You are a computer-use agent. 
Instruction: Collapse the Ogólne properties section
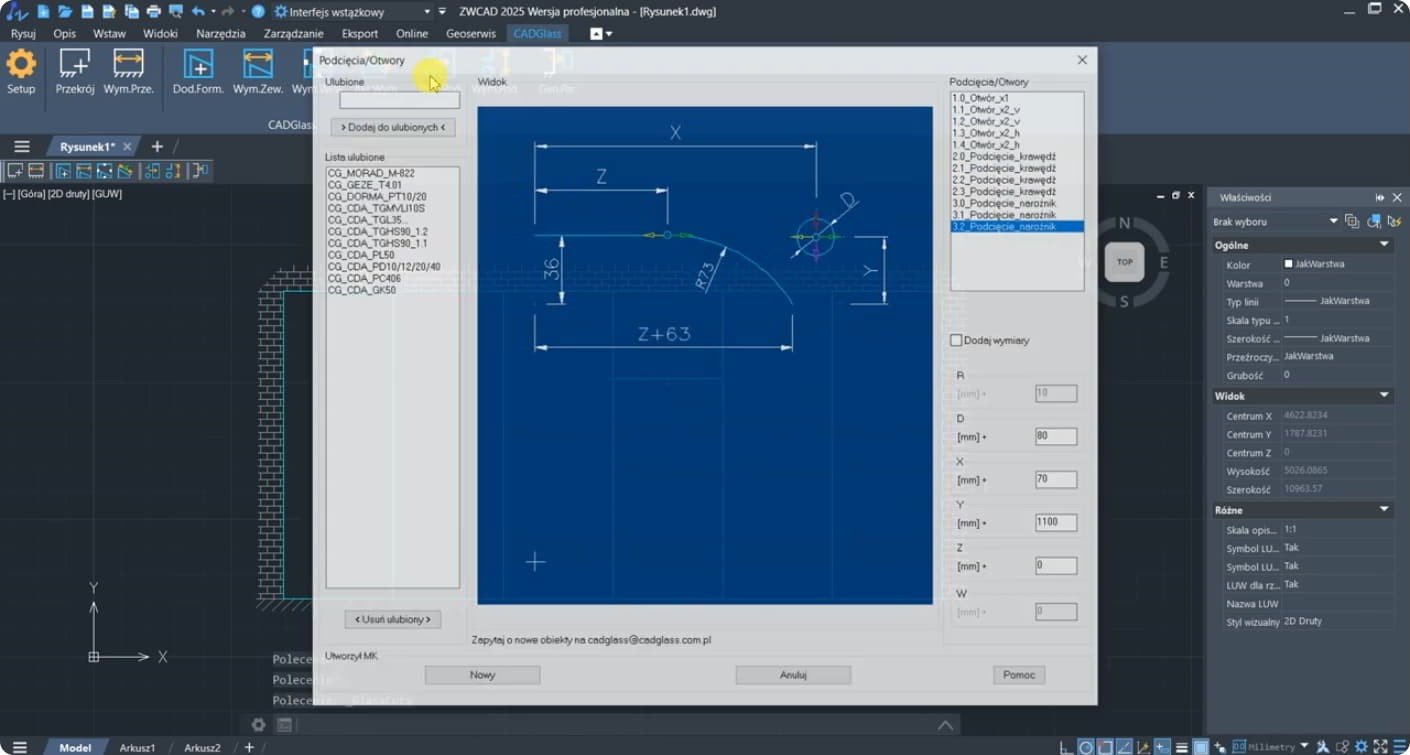click(x=1384, y=245)
